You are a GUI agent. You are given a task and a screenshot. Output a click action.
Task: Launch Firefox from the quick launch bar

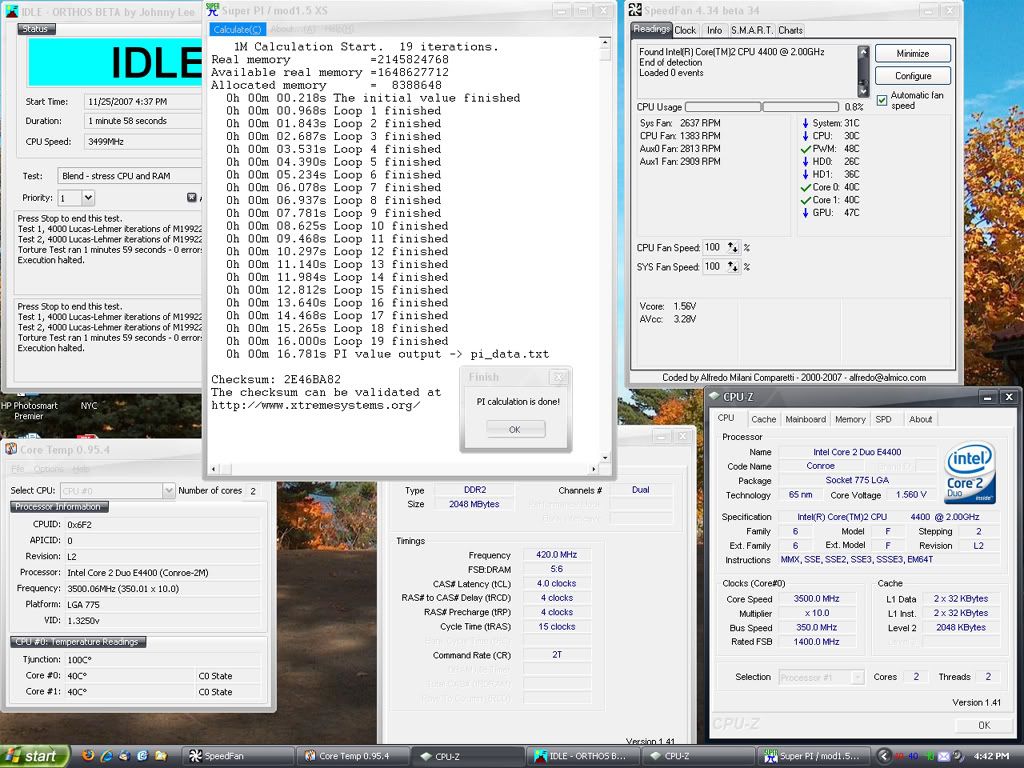pos(88,756)
